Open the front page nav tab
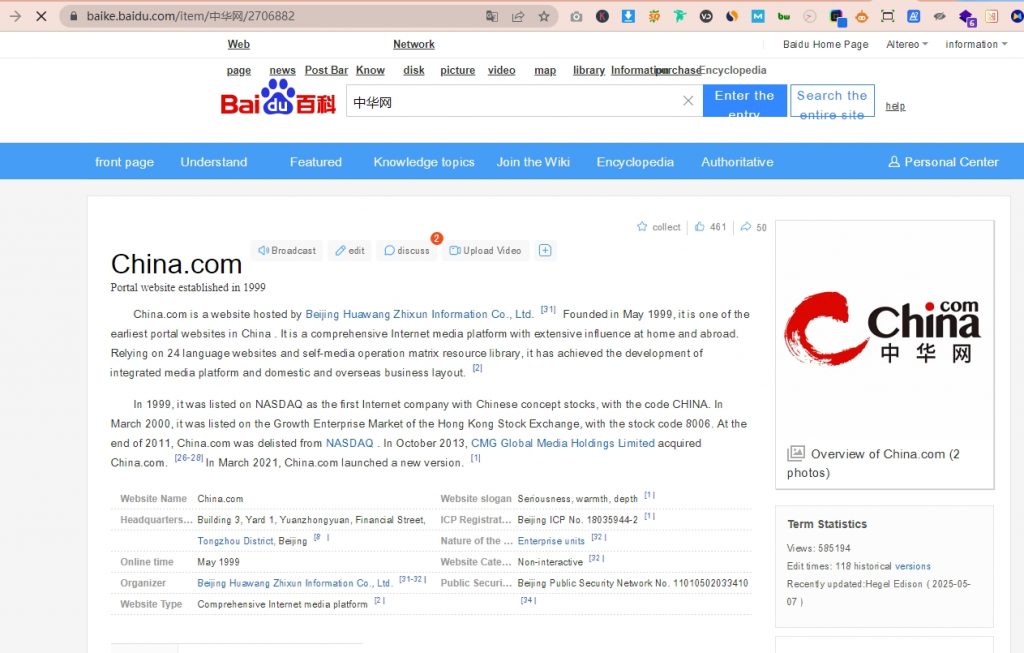This screenshot has width=1024, height=653. click(125, 162)
